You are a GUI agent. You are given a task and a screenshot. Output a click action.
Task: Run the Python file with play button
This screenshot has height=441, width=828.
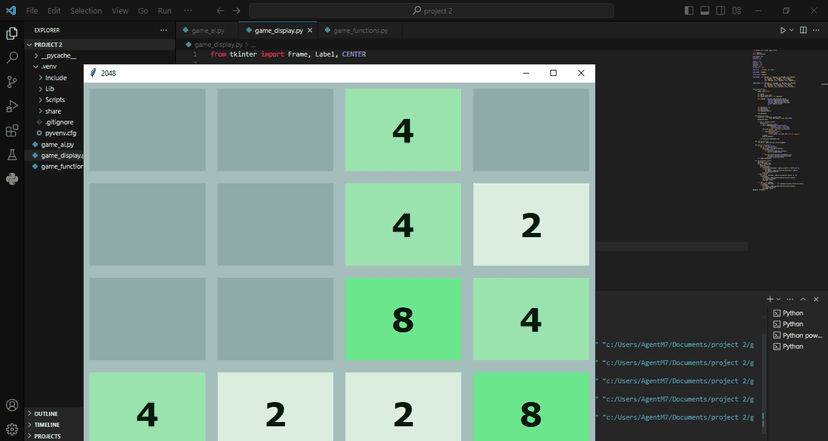point(783,30)
